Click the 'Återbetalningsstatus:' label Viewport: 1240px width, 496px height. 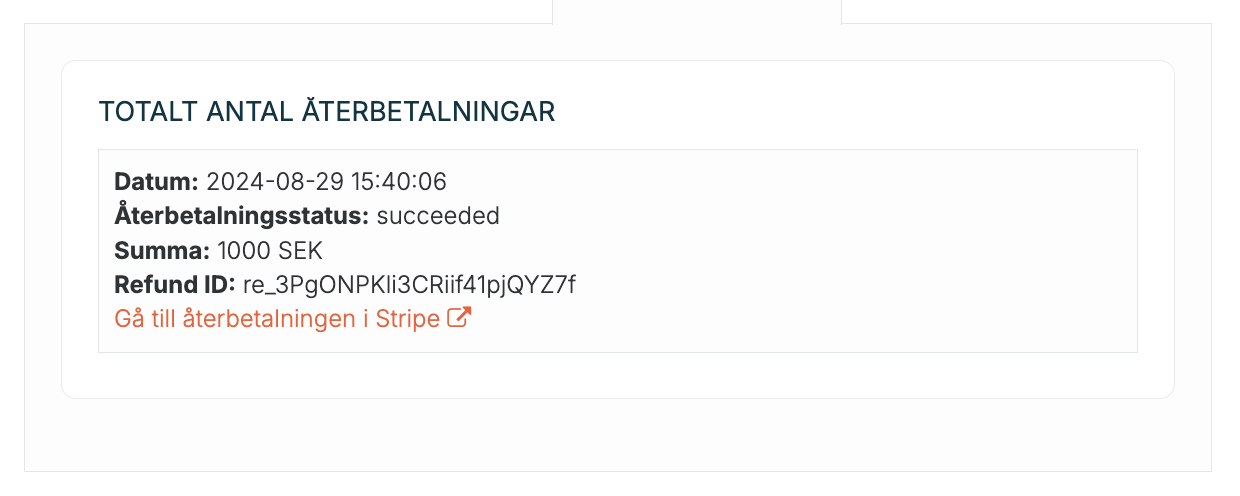(x=242, y=216)
